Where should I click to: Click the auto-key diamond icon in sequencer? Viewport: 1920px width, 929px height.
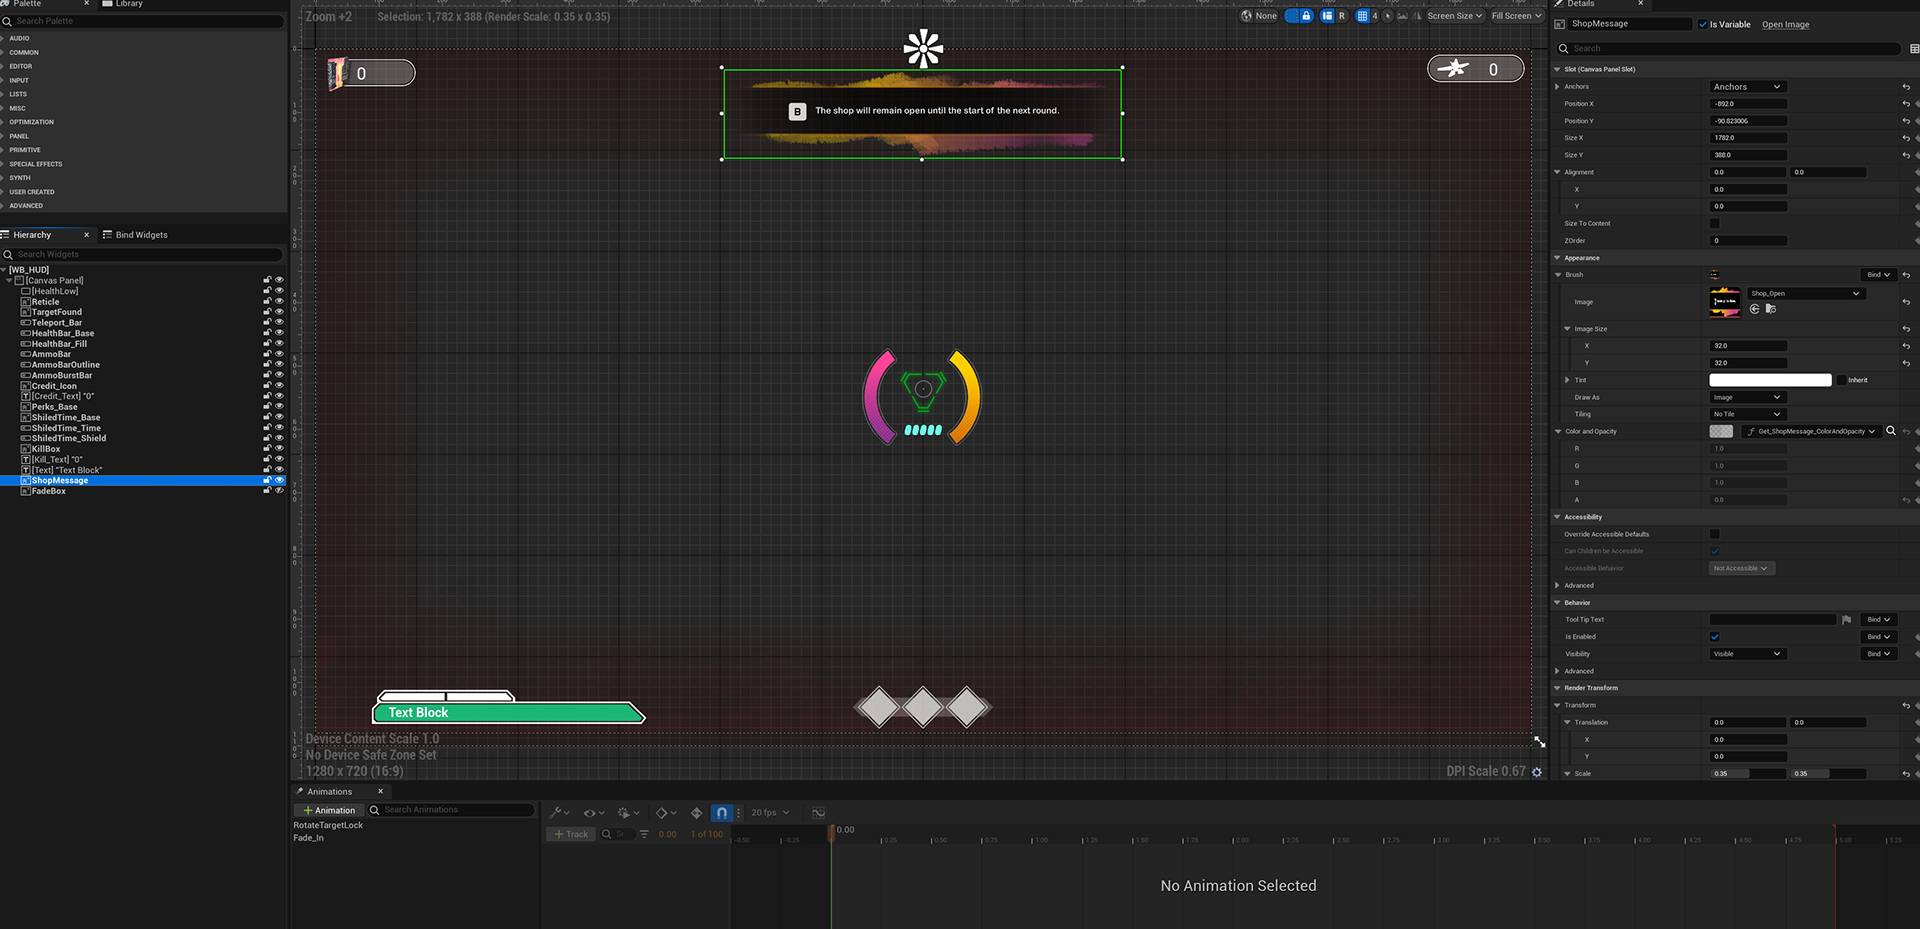click(697, 813)
